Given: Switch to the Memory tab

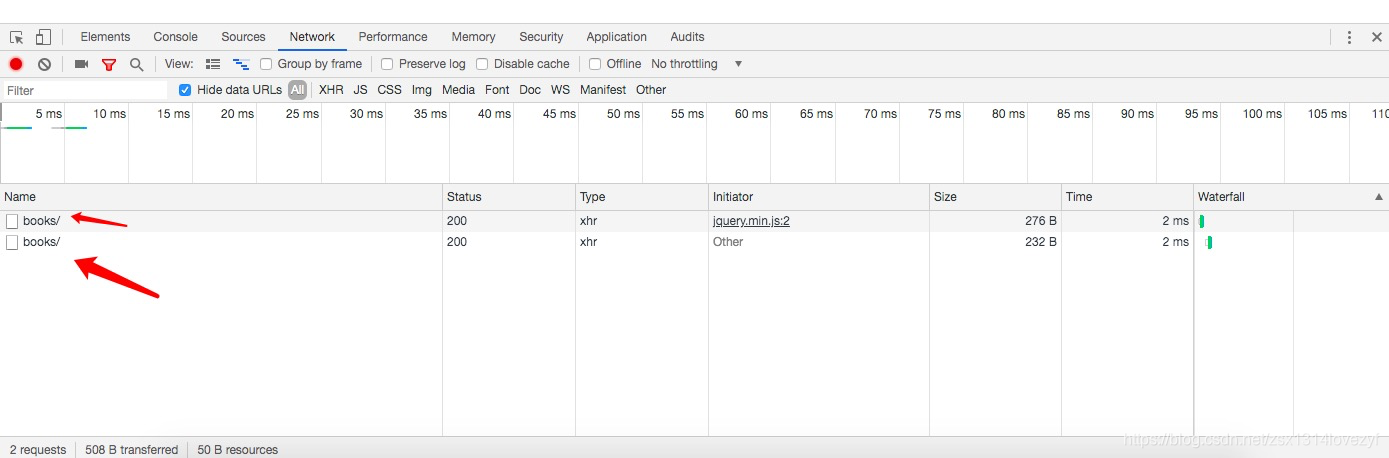Looking at the screenshot, I should pos(473,37).
